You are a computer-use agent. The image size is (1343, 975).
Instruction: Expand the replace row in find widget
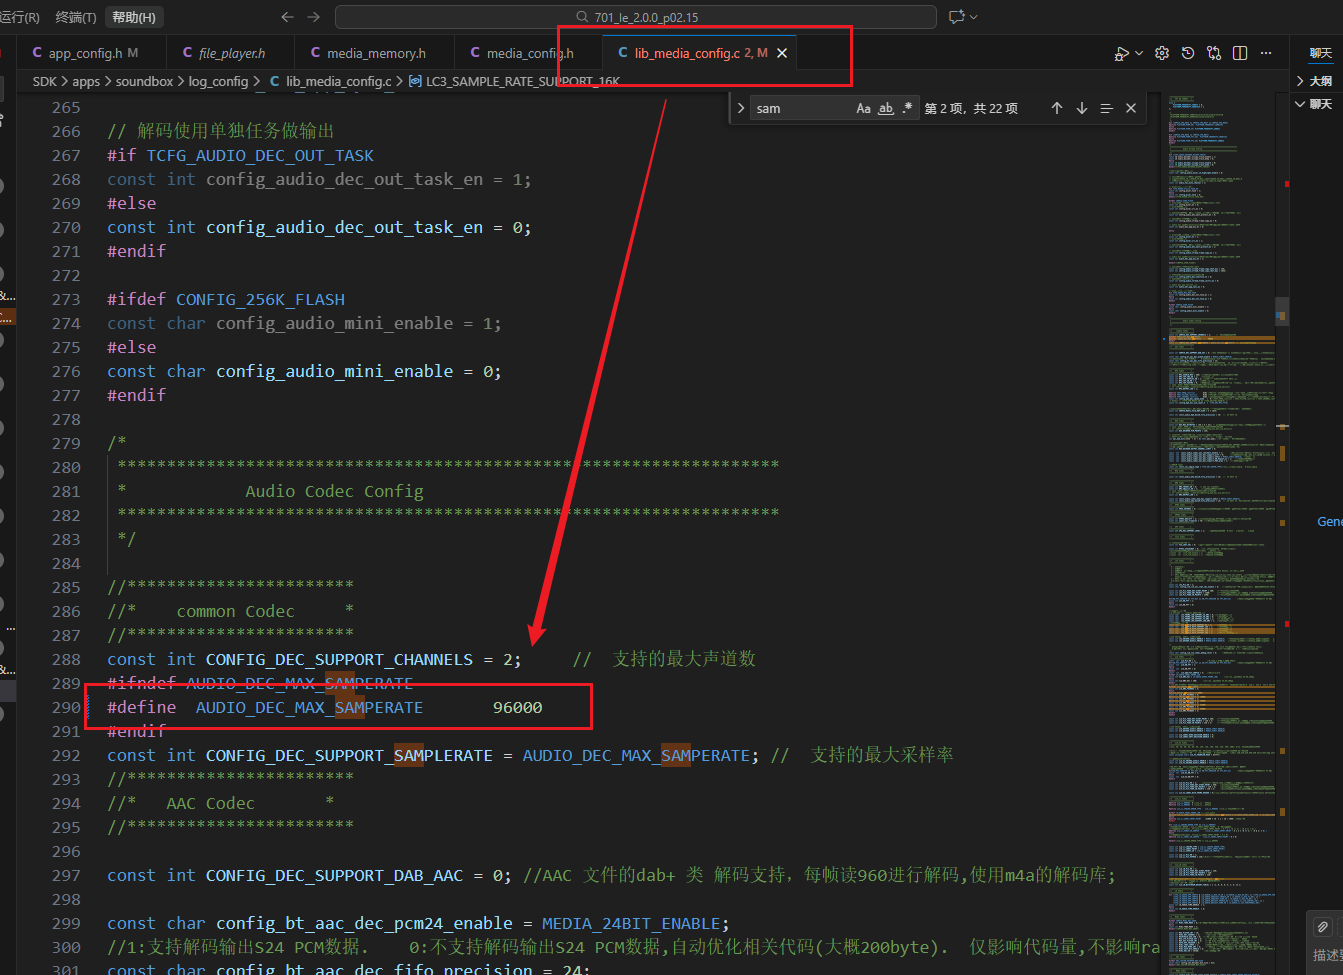(x=740, y=108)
